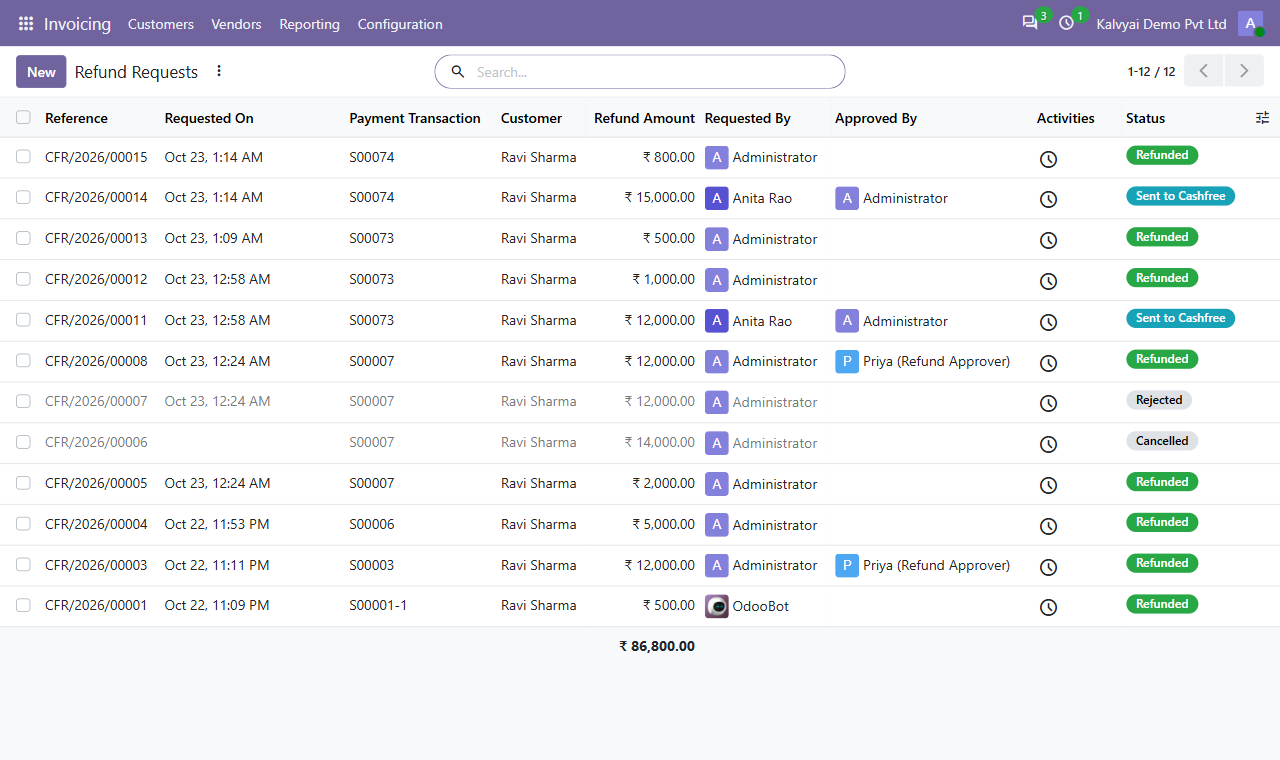Viewport: 1280px width, 760px height.
Task: Select the CFR/2026/00004 row checkbox
Action: click(23, 524)
